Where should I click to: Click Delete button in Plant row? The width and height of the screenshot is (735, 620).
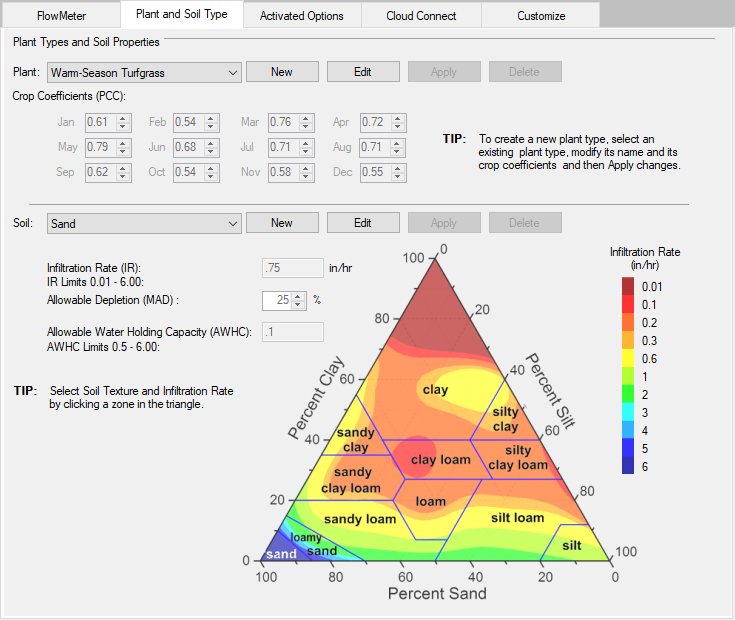point(525,72)
